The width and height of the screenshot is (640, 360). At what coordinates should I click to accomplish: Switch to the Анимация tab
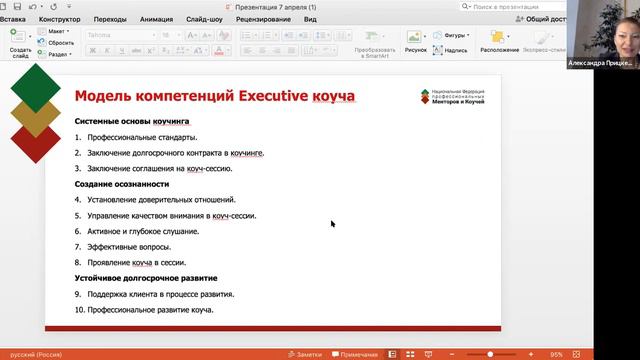(156, 19)
